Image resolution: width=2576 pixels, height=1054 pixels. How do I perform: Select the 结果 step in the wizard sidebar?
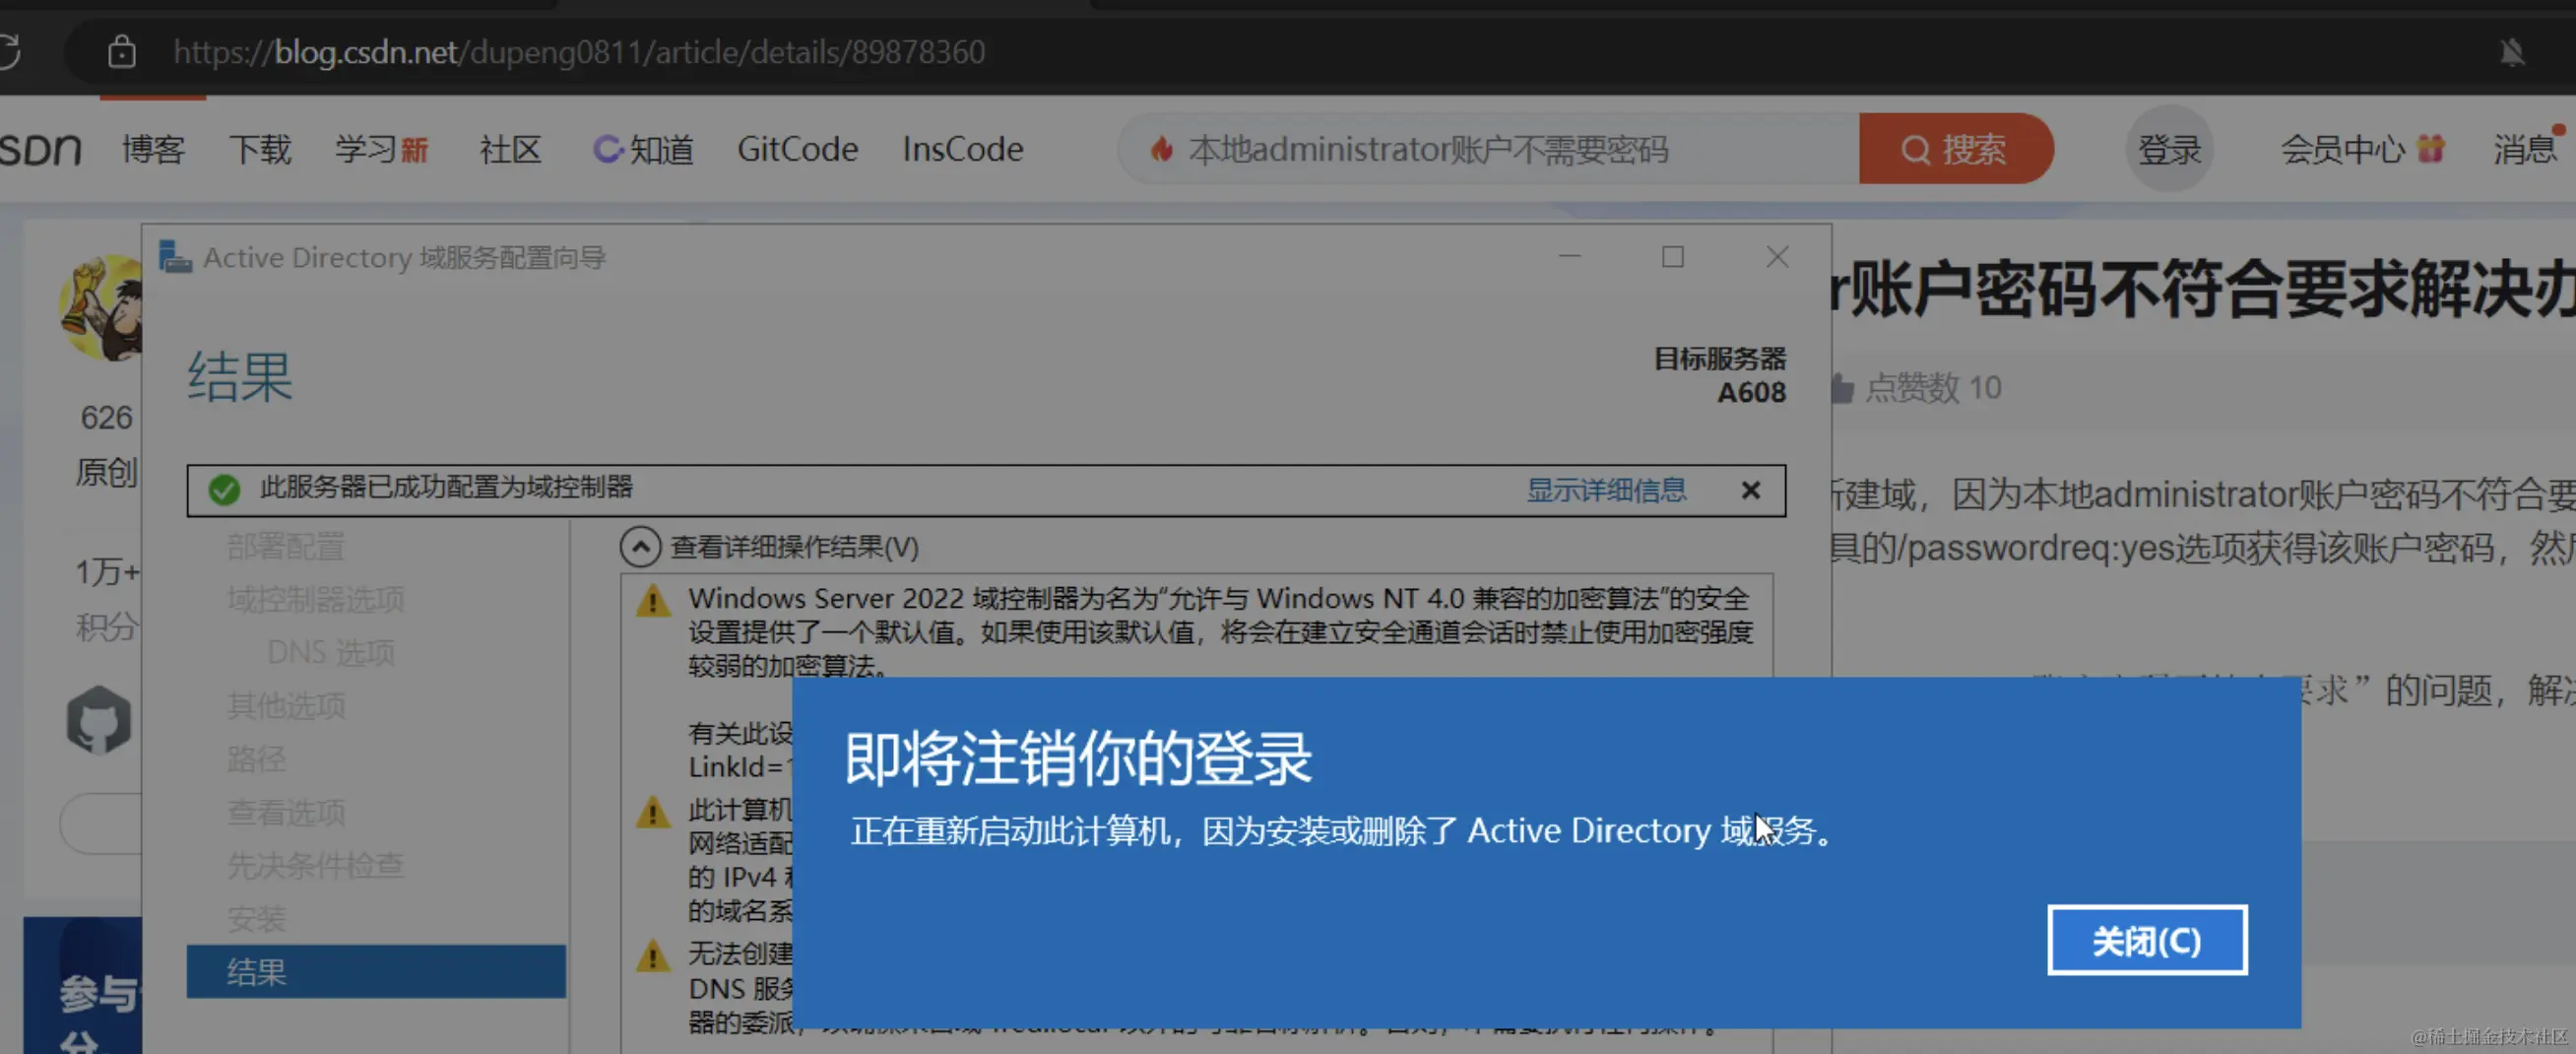point(257,971)
